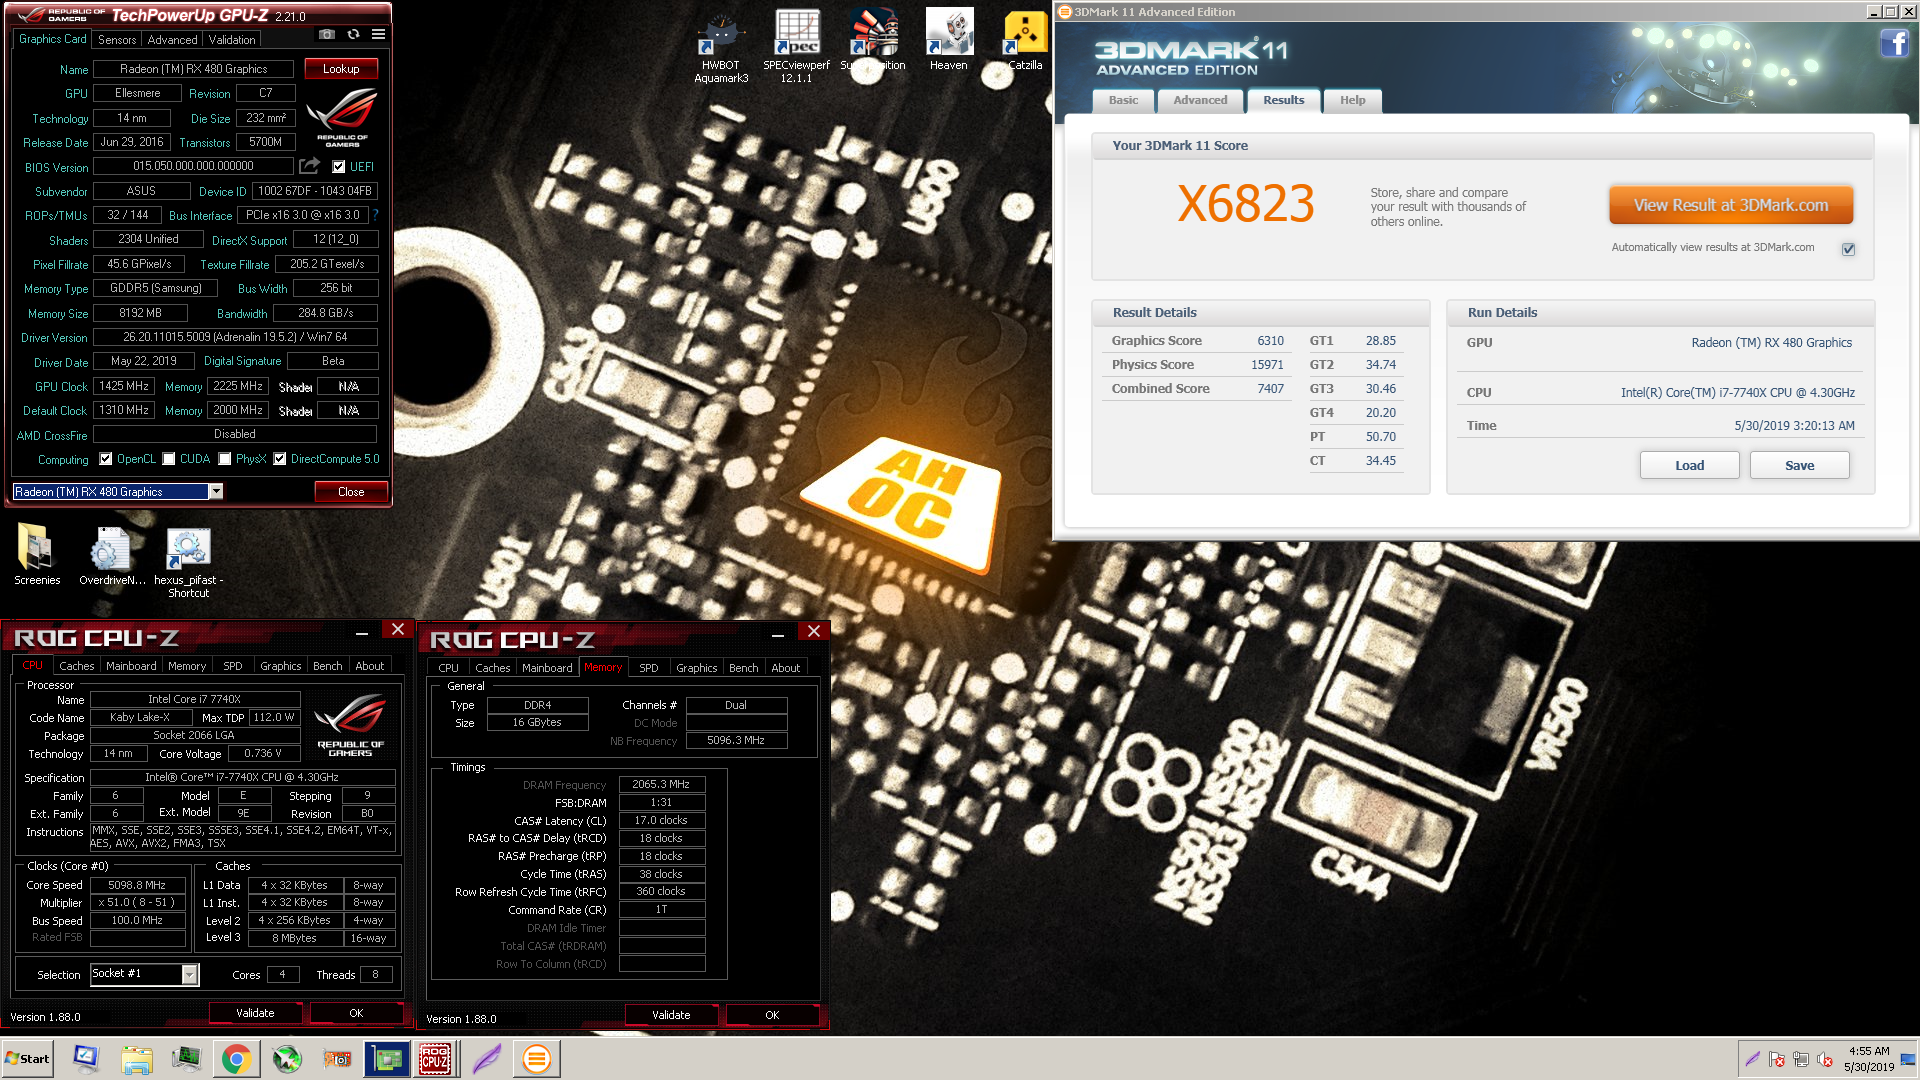This screenshot has width=1920, height=1080.
Task: Click the BIOS export share icon
Action: [310, 166]
